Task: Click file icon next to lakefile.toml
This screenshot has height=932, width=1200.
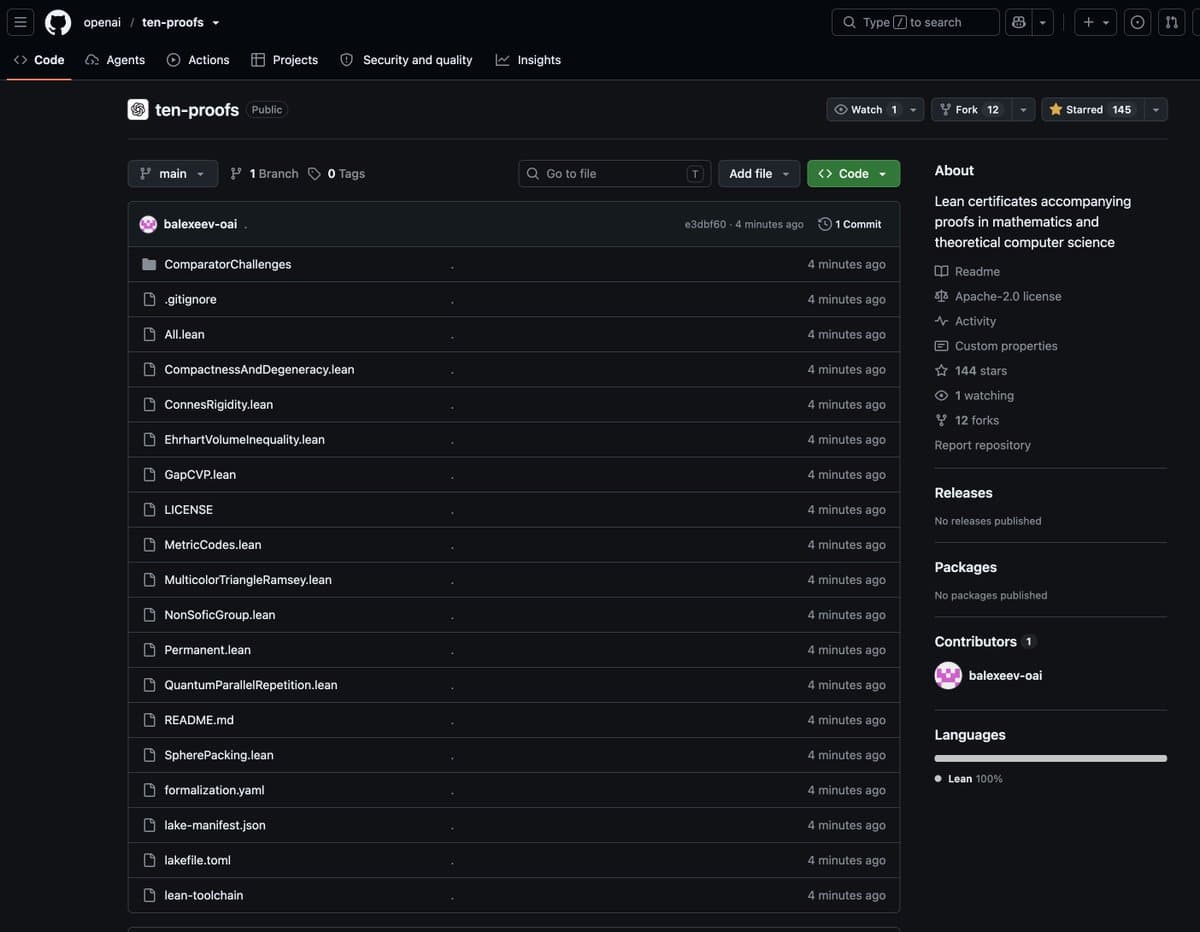Action: [x=149, y=859]
